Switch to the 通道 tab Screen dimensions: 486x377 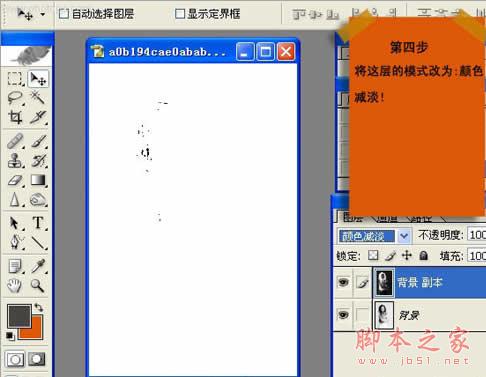(x=387, y=218)
